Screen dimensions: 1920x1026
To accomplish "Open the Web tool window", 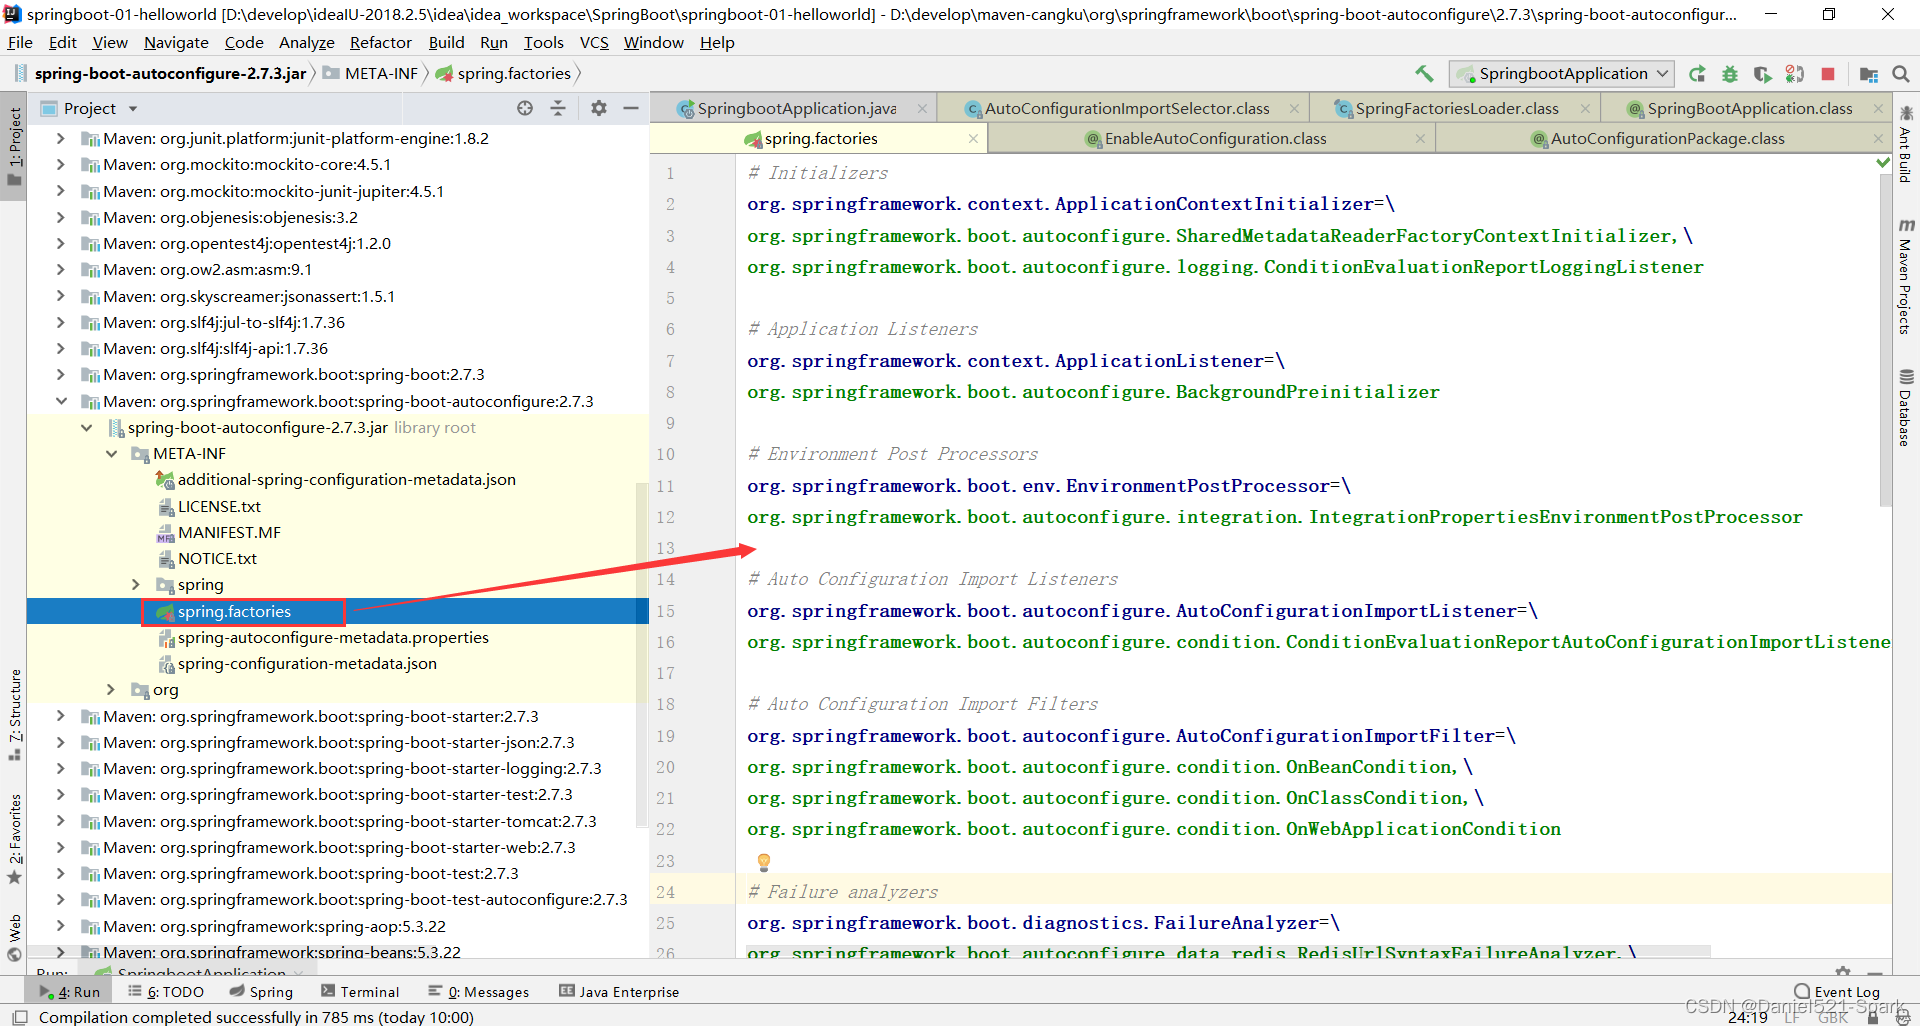I will click(14, 938).
